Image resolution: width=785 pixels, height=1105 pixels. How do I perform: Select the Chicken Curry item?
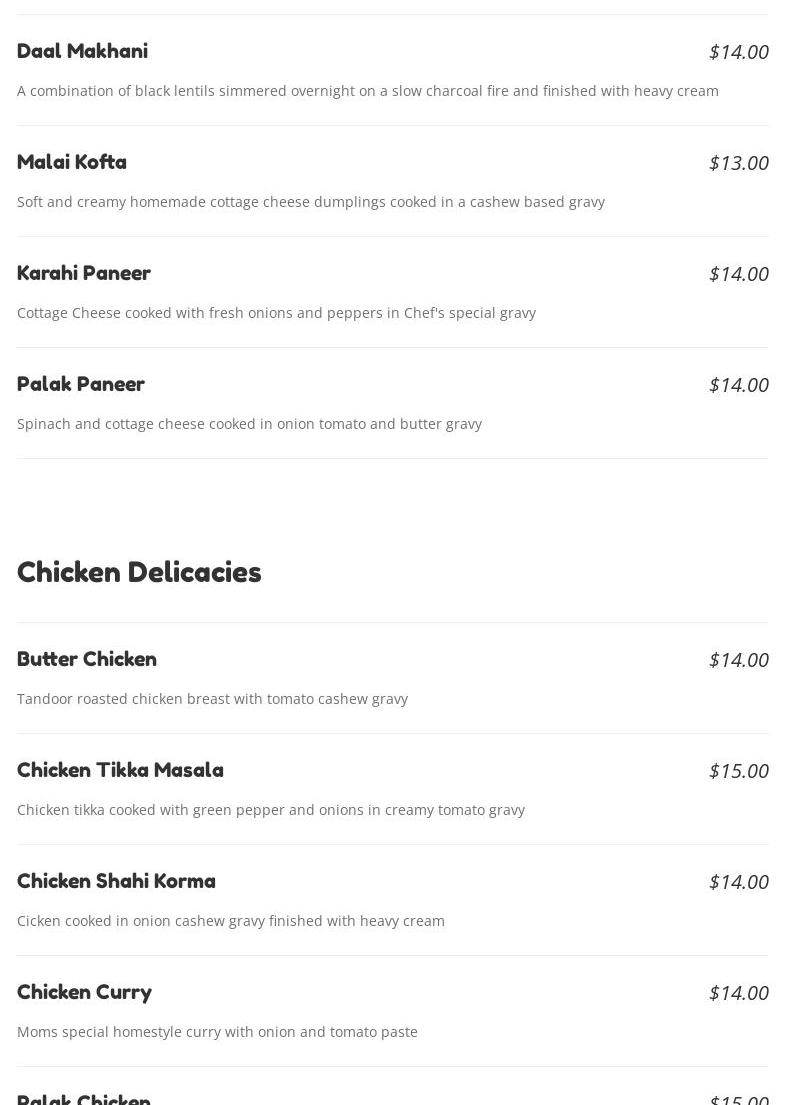point(85,992)
